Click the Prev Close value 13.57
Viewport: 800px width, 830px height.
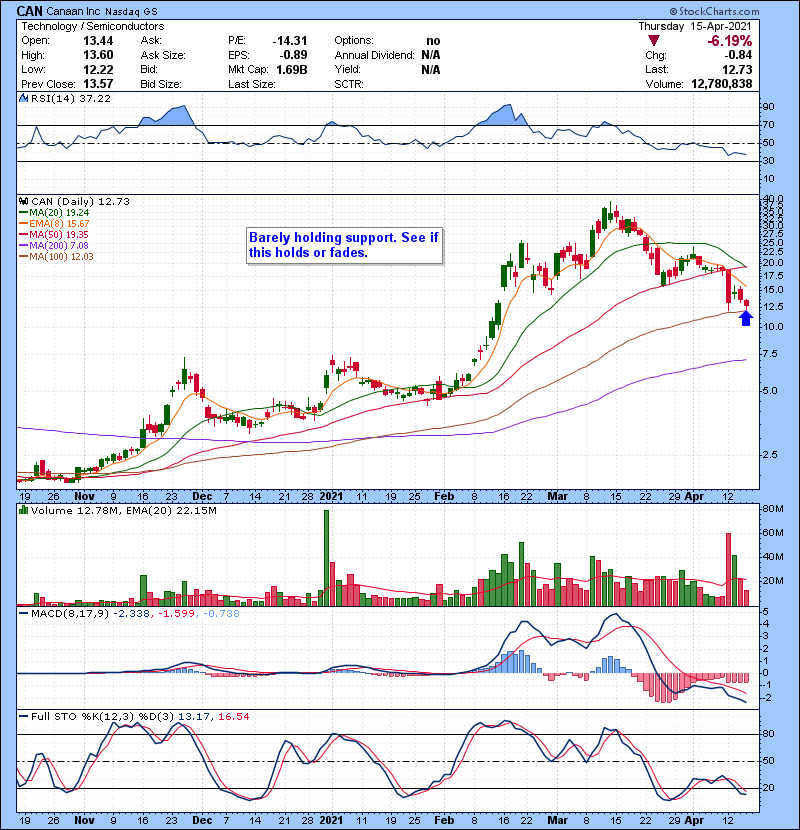[x=98, y=84]
